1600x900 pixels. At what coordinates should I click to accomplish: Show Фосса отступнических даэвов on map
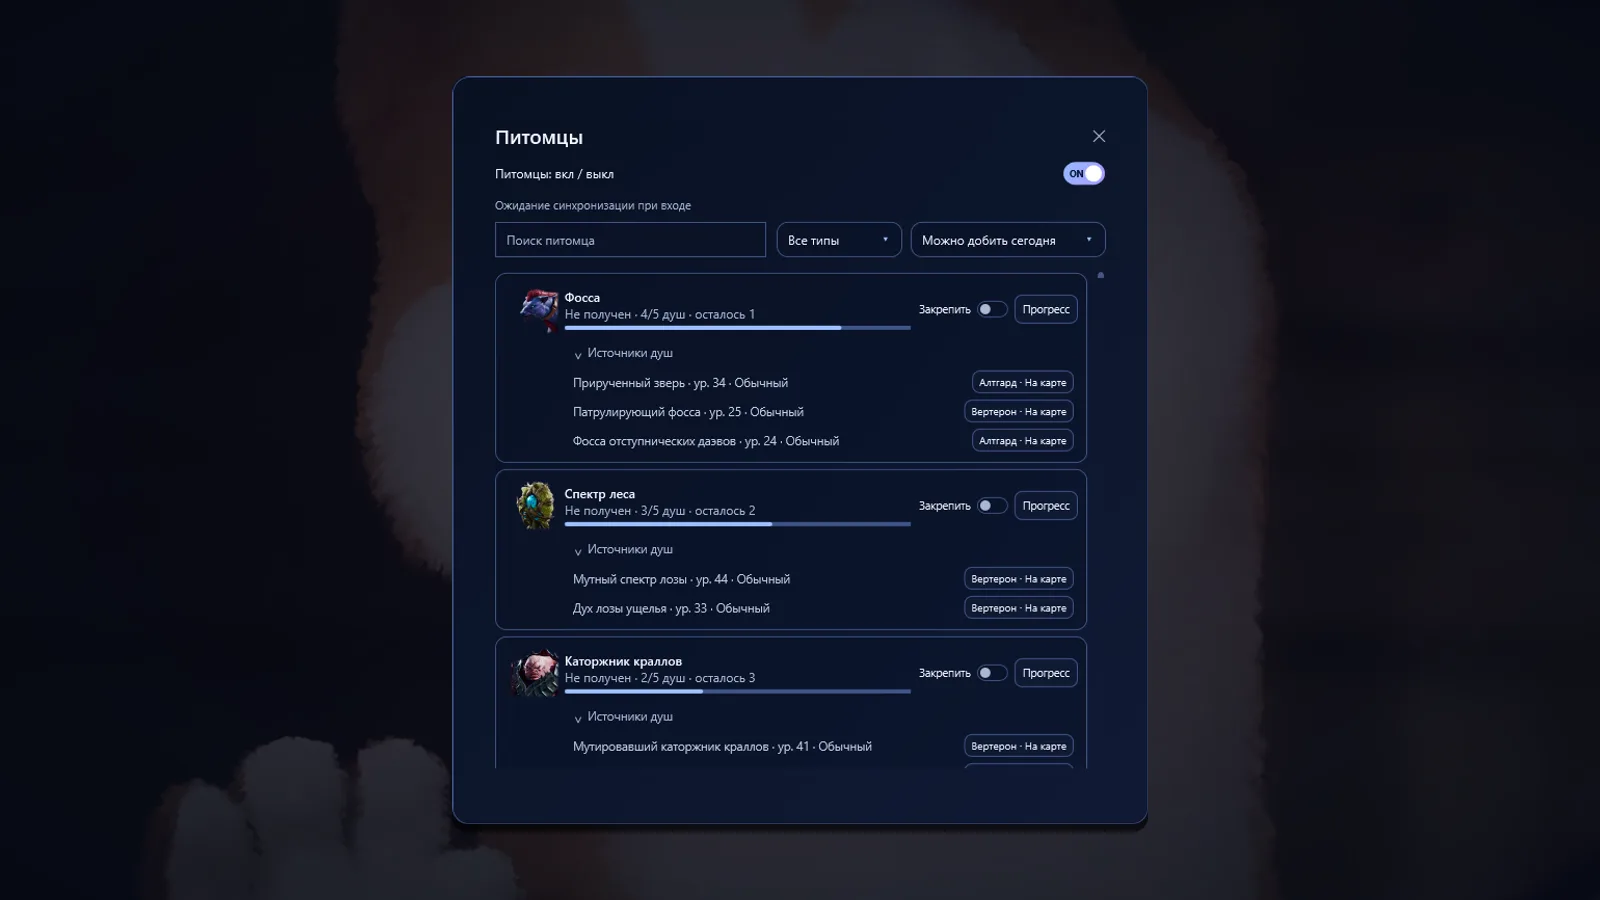tap(1022, 440)
